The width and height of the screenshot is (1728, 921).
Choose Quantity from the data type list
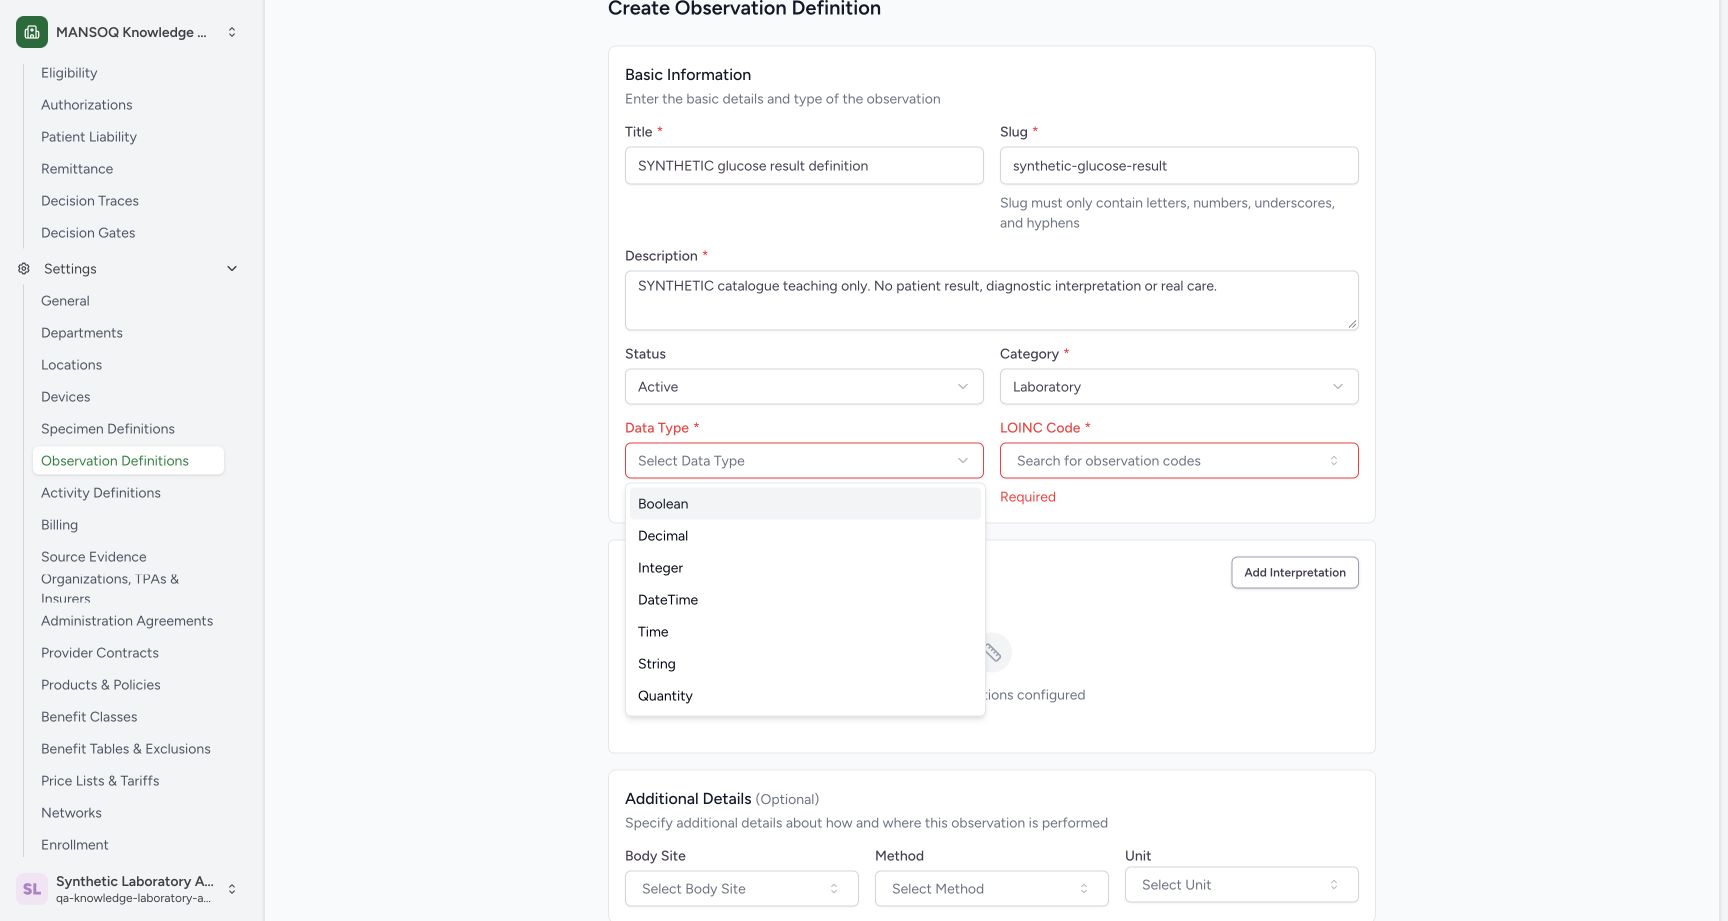805,696
